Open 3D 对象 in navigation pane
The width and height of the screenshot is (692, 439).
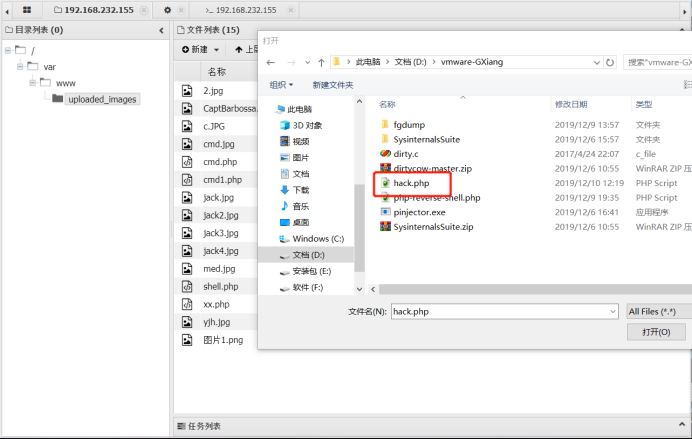307,125
